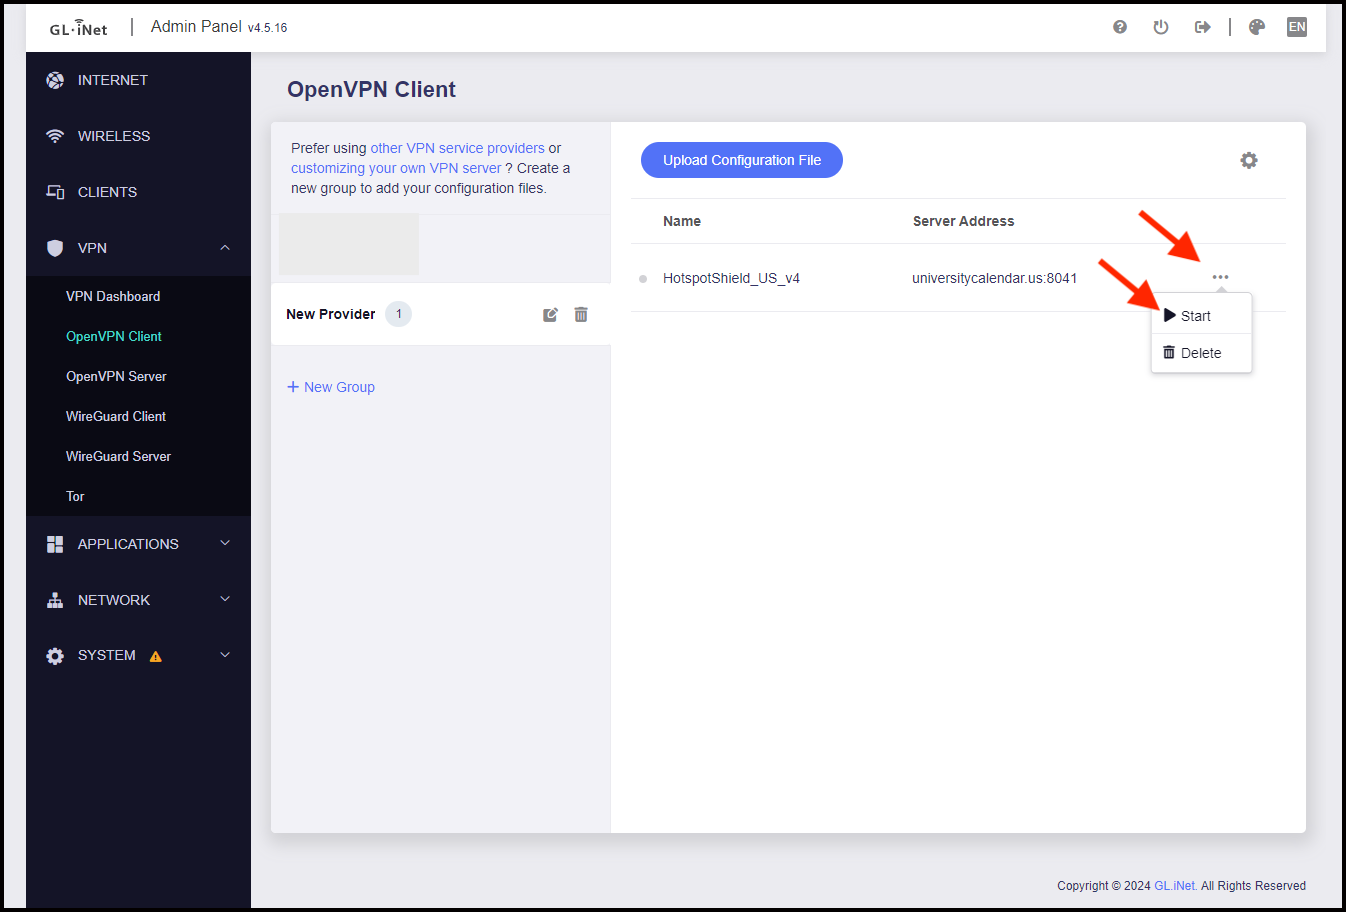The height and width of the screenshot is (912, 1346).
Task: Click the Wireless wifi icon in sidebar
Action: tap(55, 136)
